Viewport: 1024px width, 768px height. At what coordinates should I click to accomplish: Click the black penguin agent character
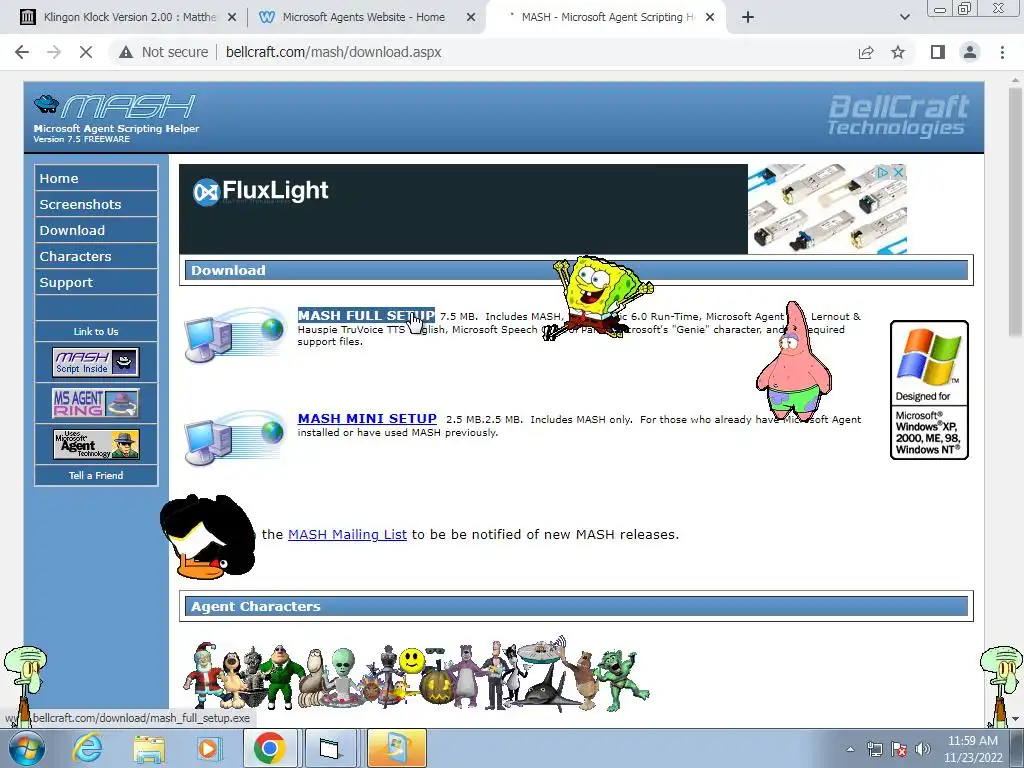pyautogui.click(x=208, y=537)
